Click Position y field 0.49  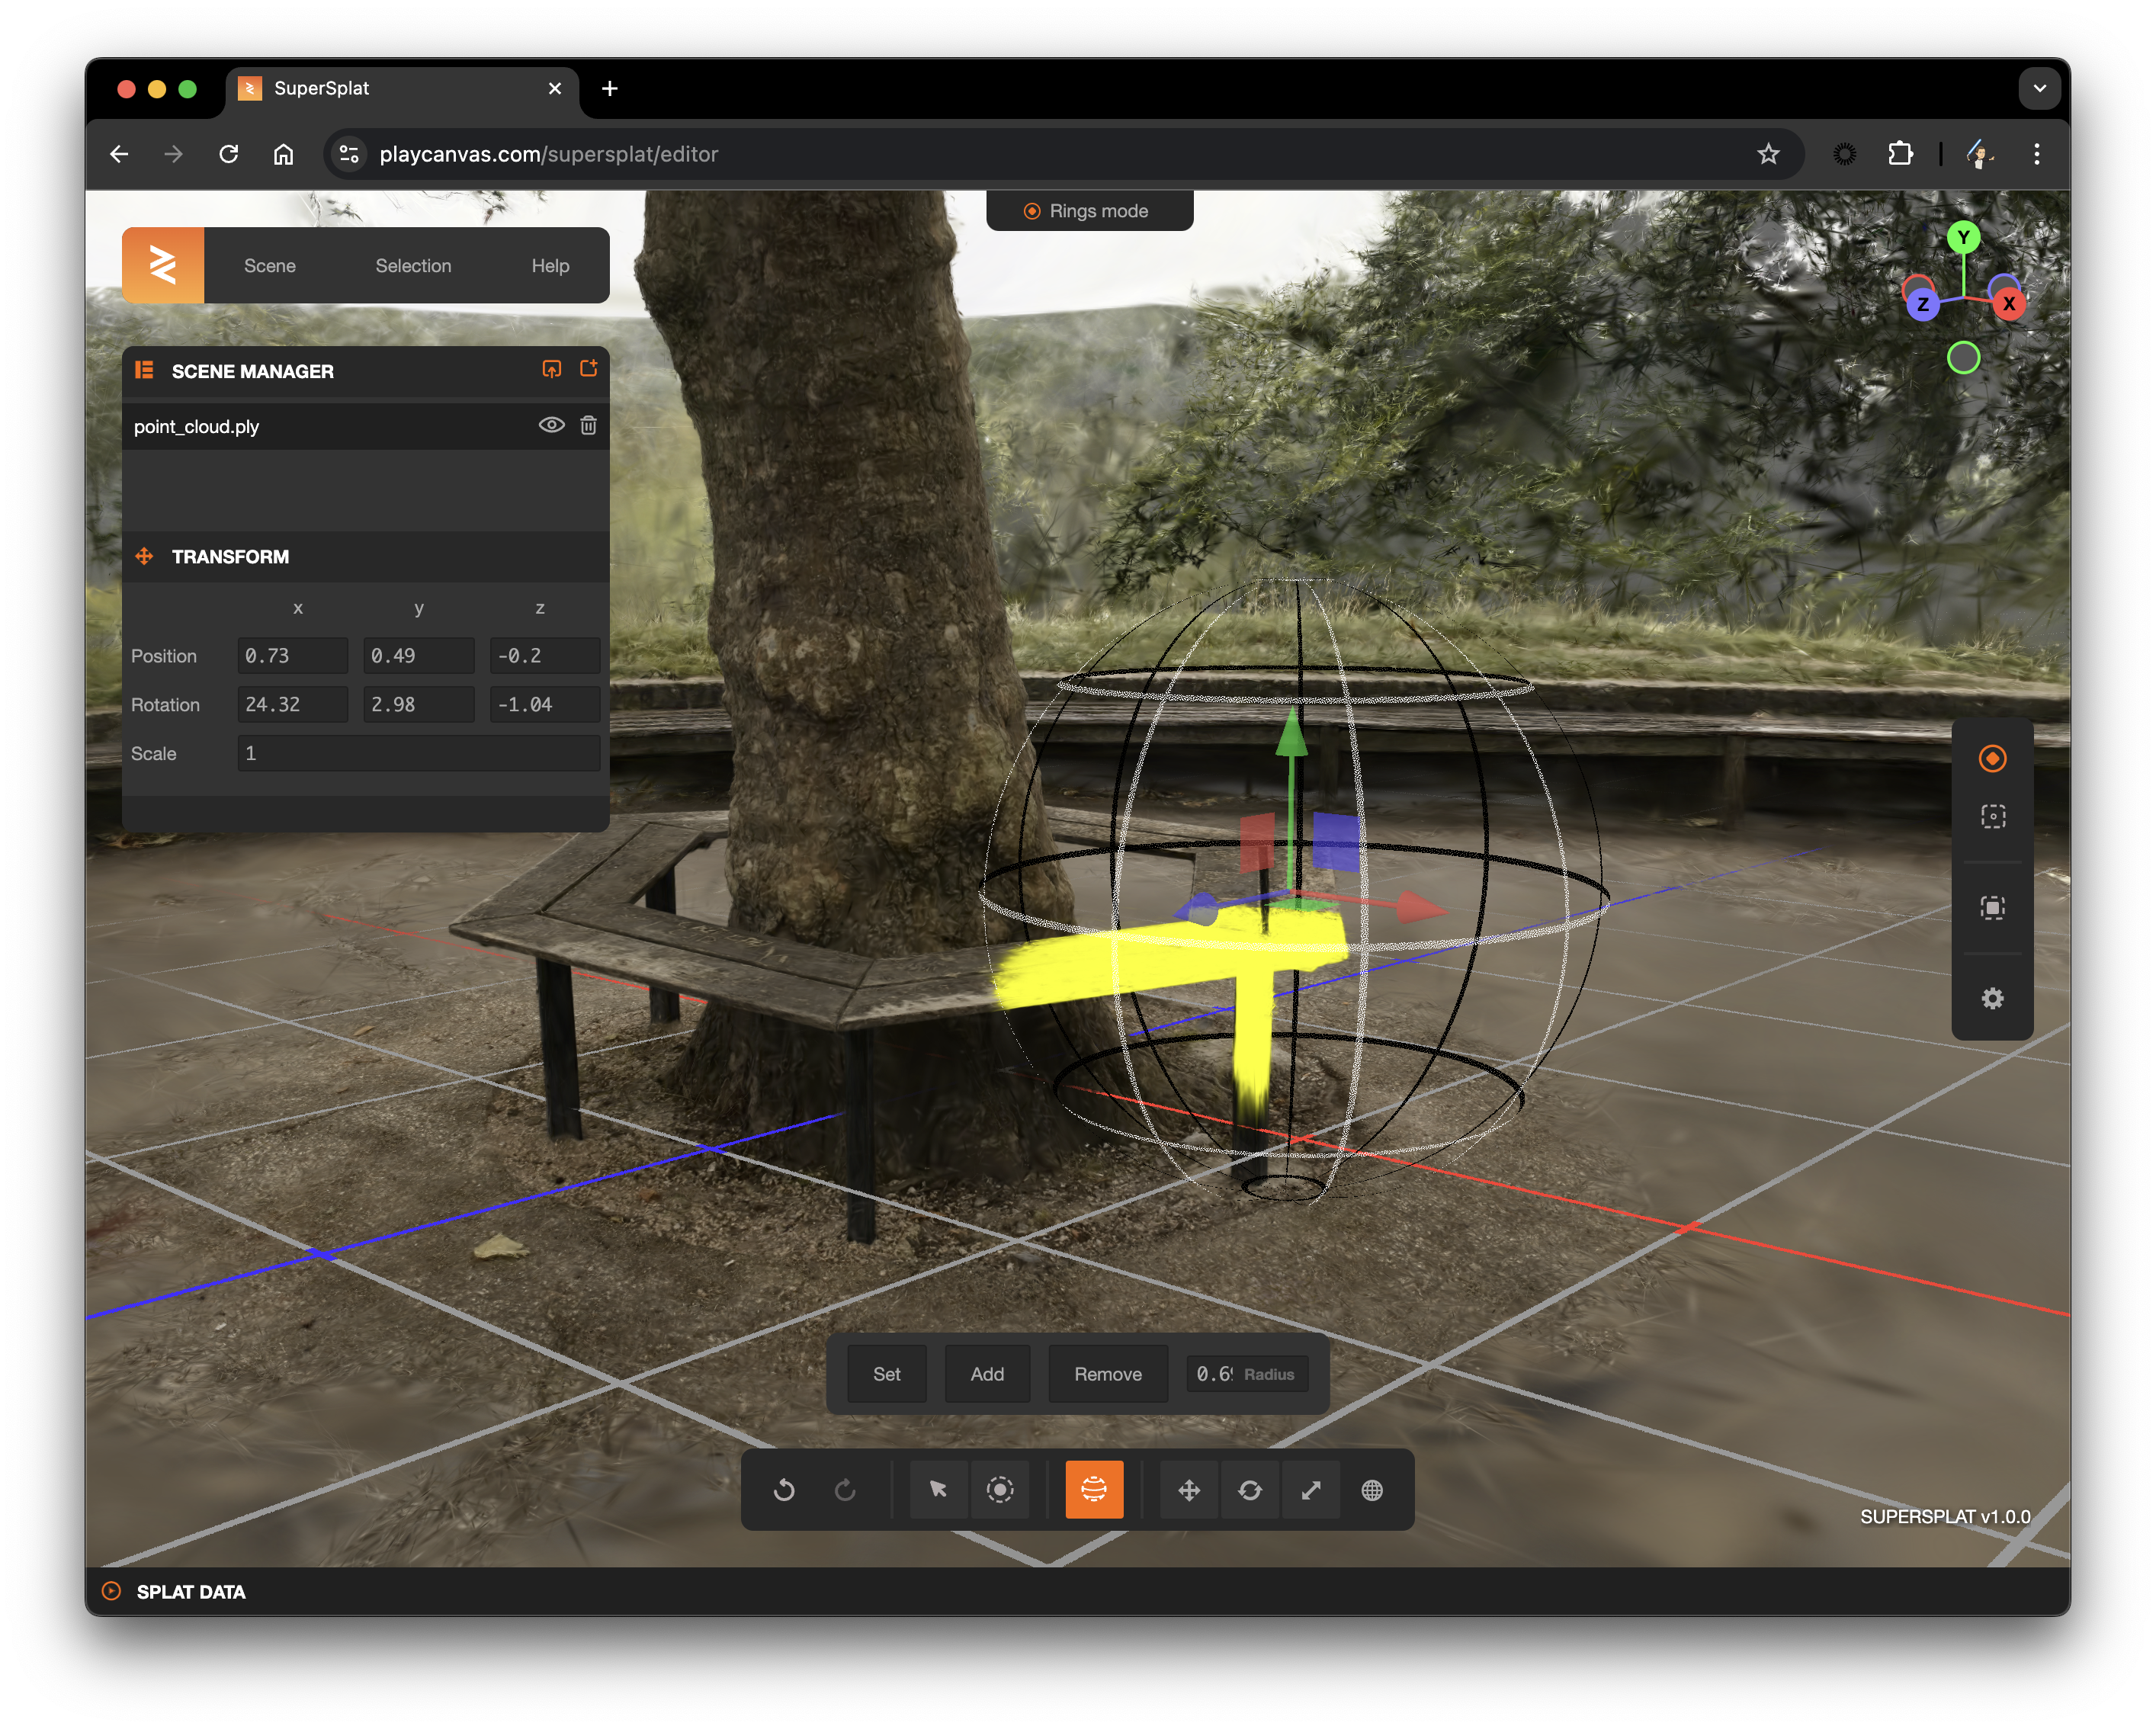click(419, 655)
